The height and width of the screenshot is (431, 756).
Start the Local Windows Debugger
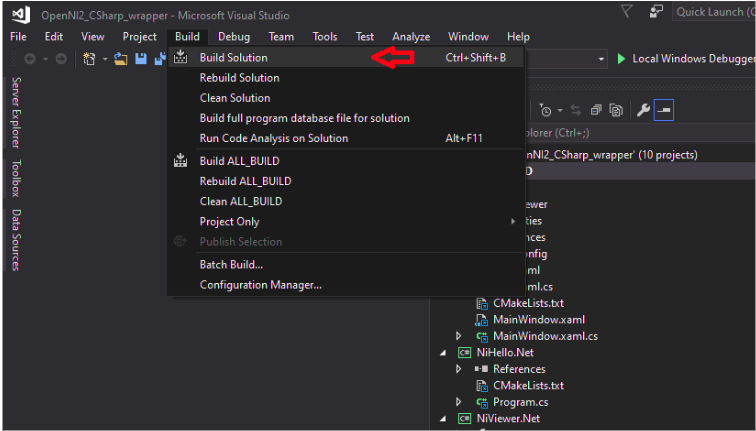click(x=685, y=59)
